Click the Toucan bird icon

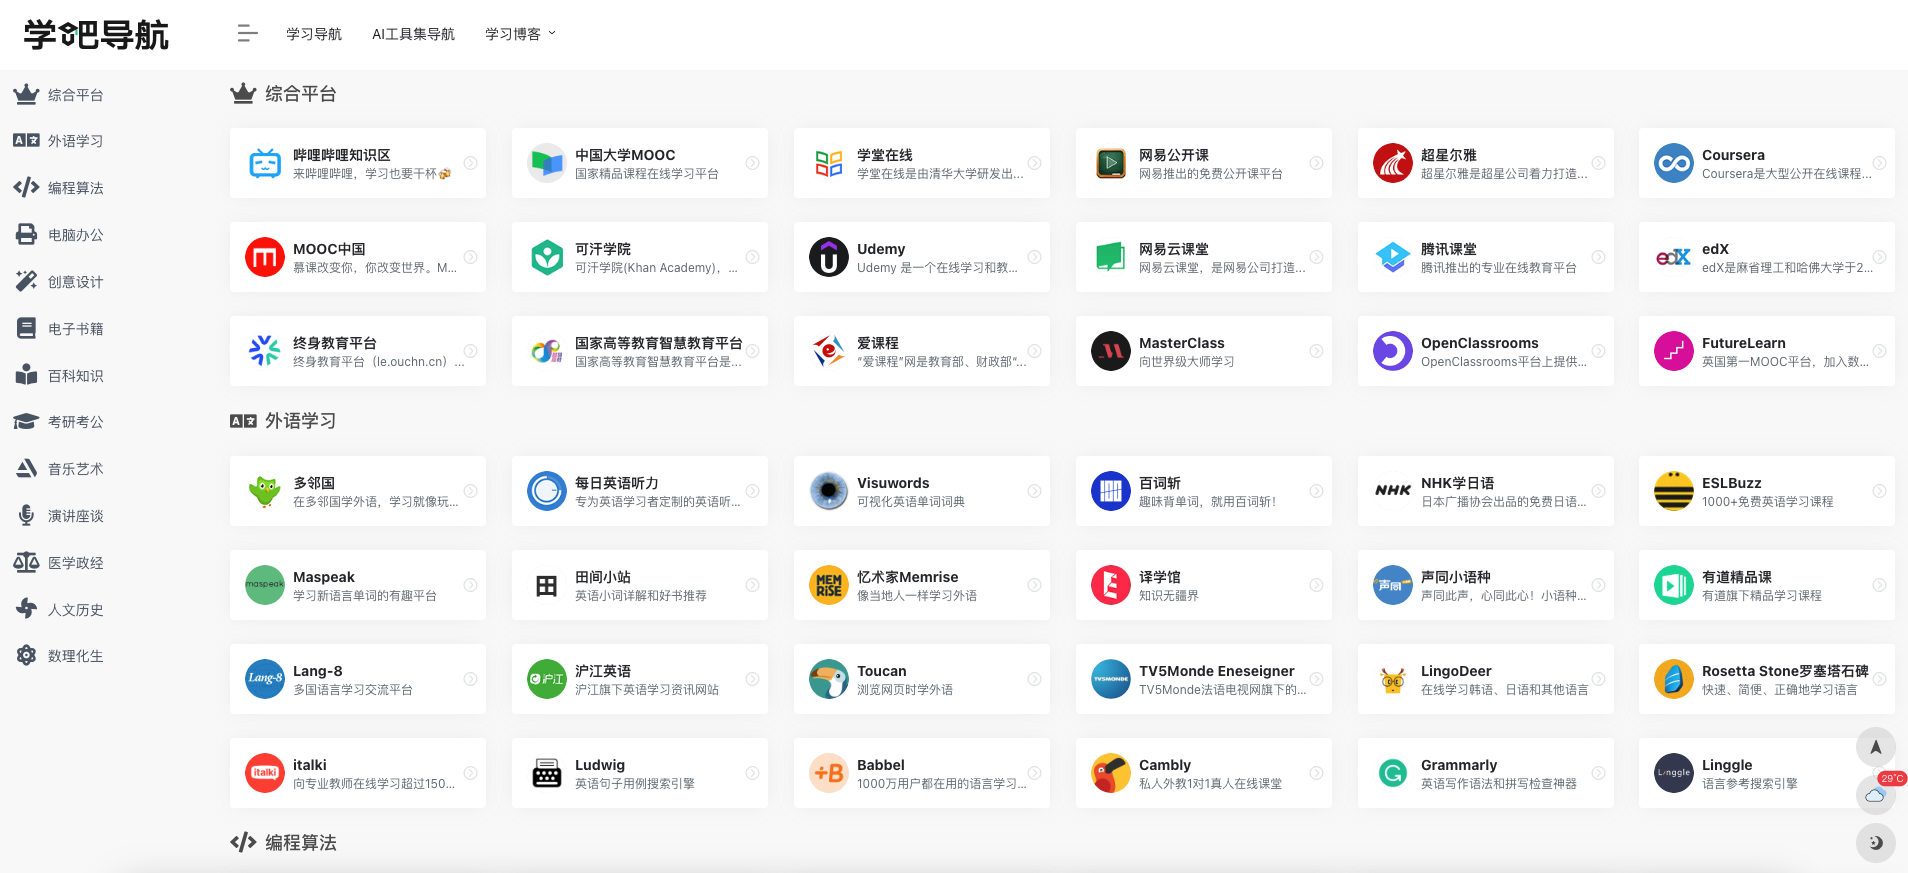point(829,679)
